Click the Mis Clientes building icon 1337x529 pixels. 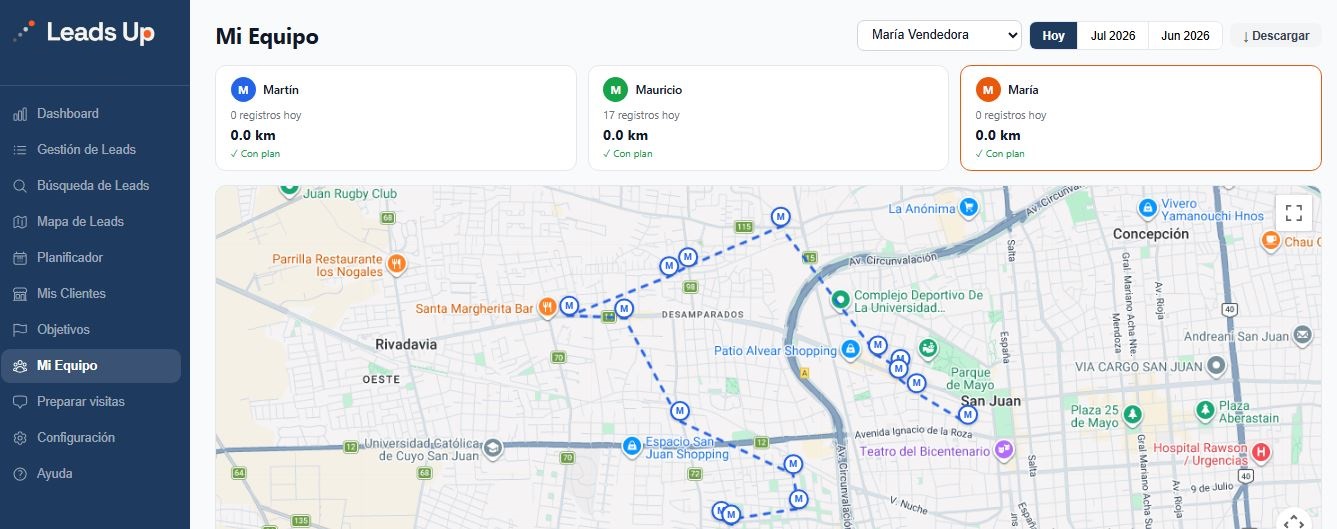[x=20, y=294]
